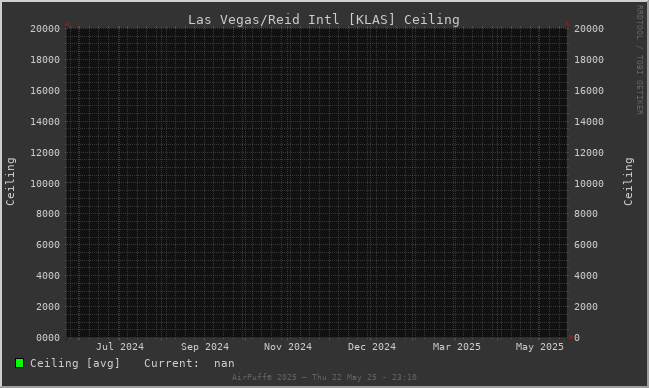Image resolution: width=649 pixels, height=388 pixels.
Task: Select the Jul 2024 x-axis label
Action: 120,347
